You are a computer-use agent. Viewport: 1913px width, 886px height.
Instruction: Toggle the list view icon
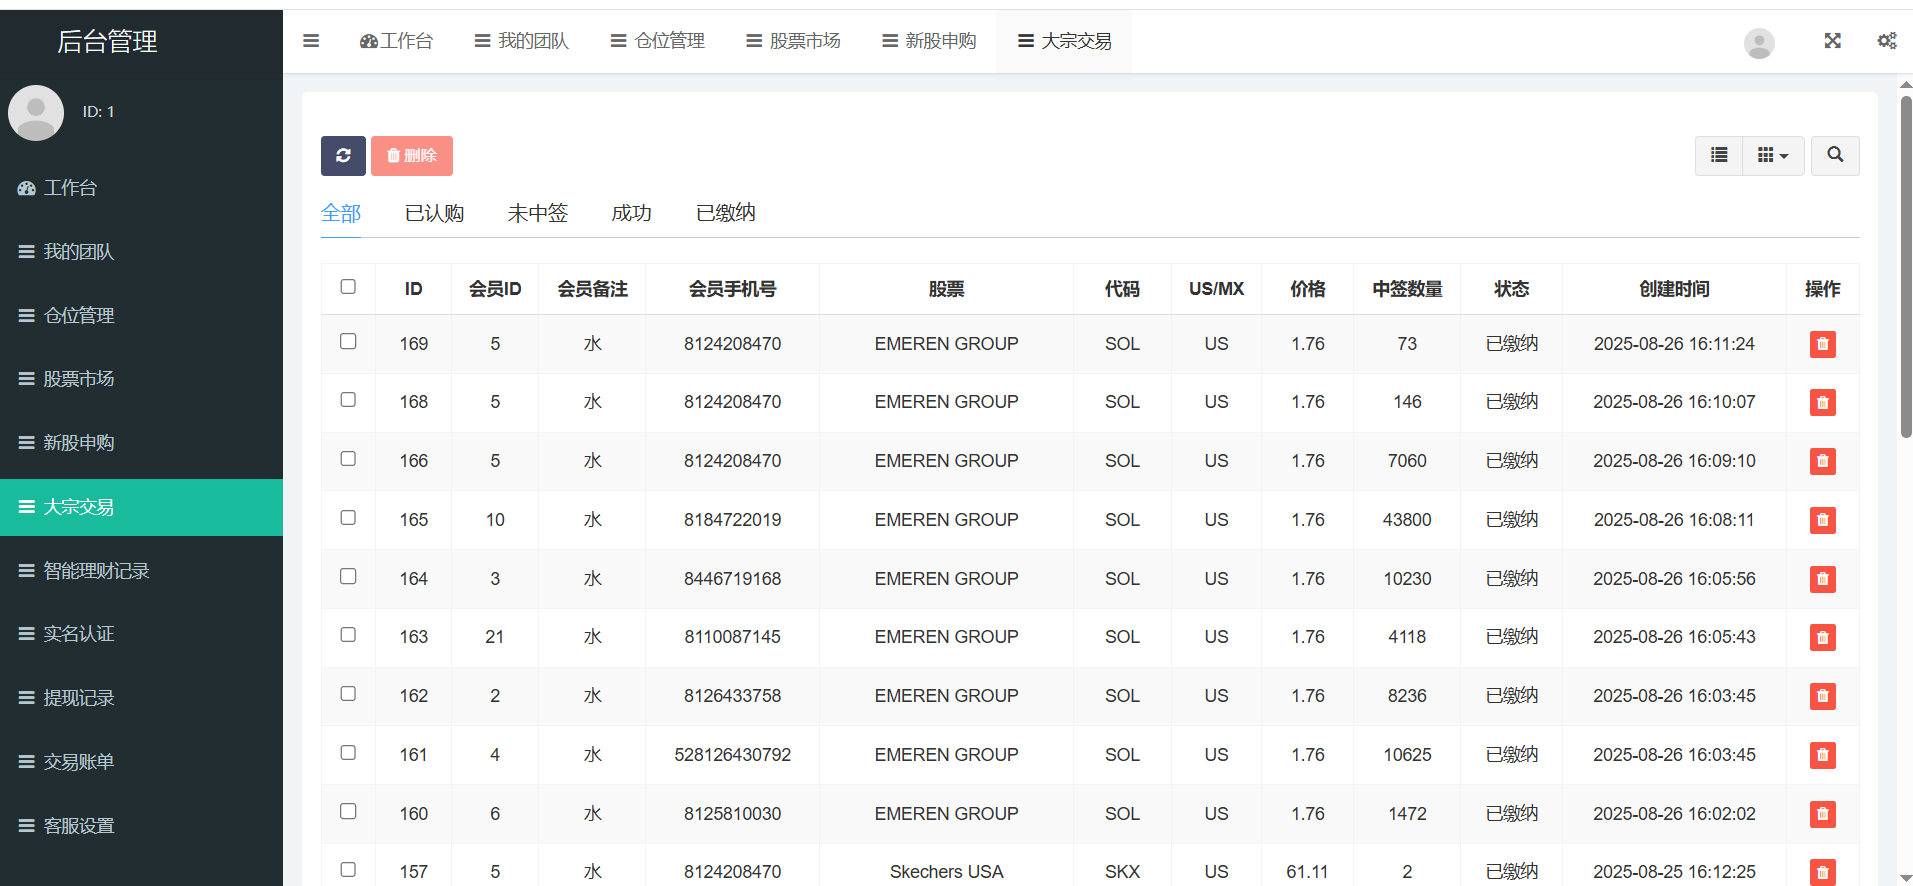point(1719,155)
